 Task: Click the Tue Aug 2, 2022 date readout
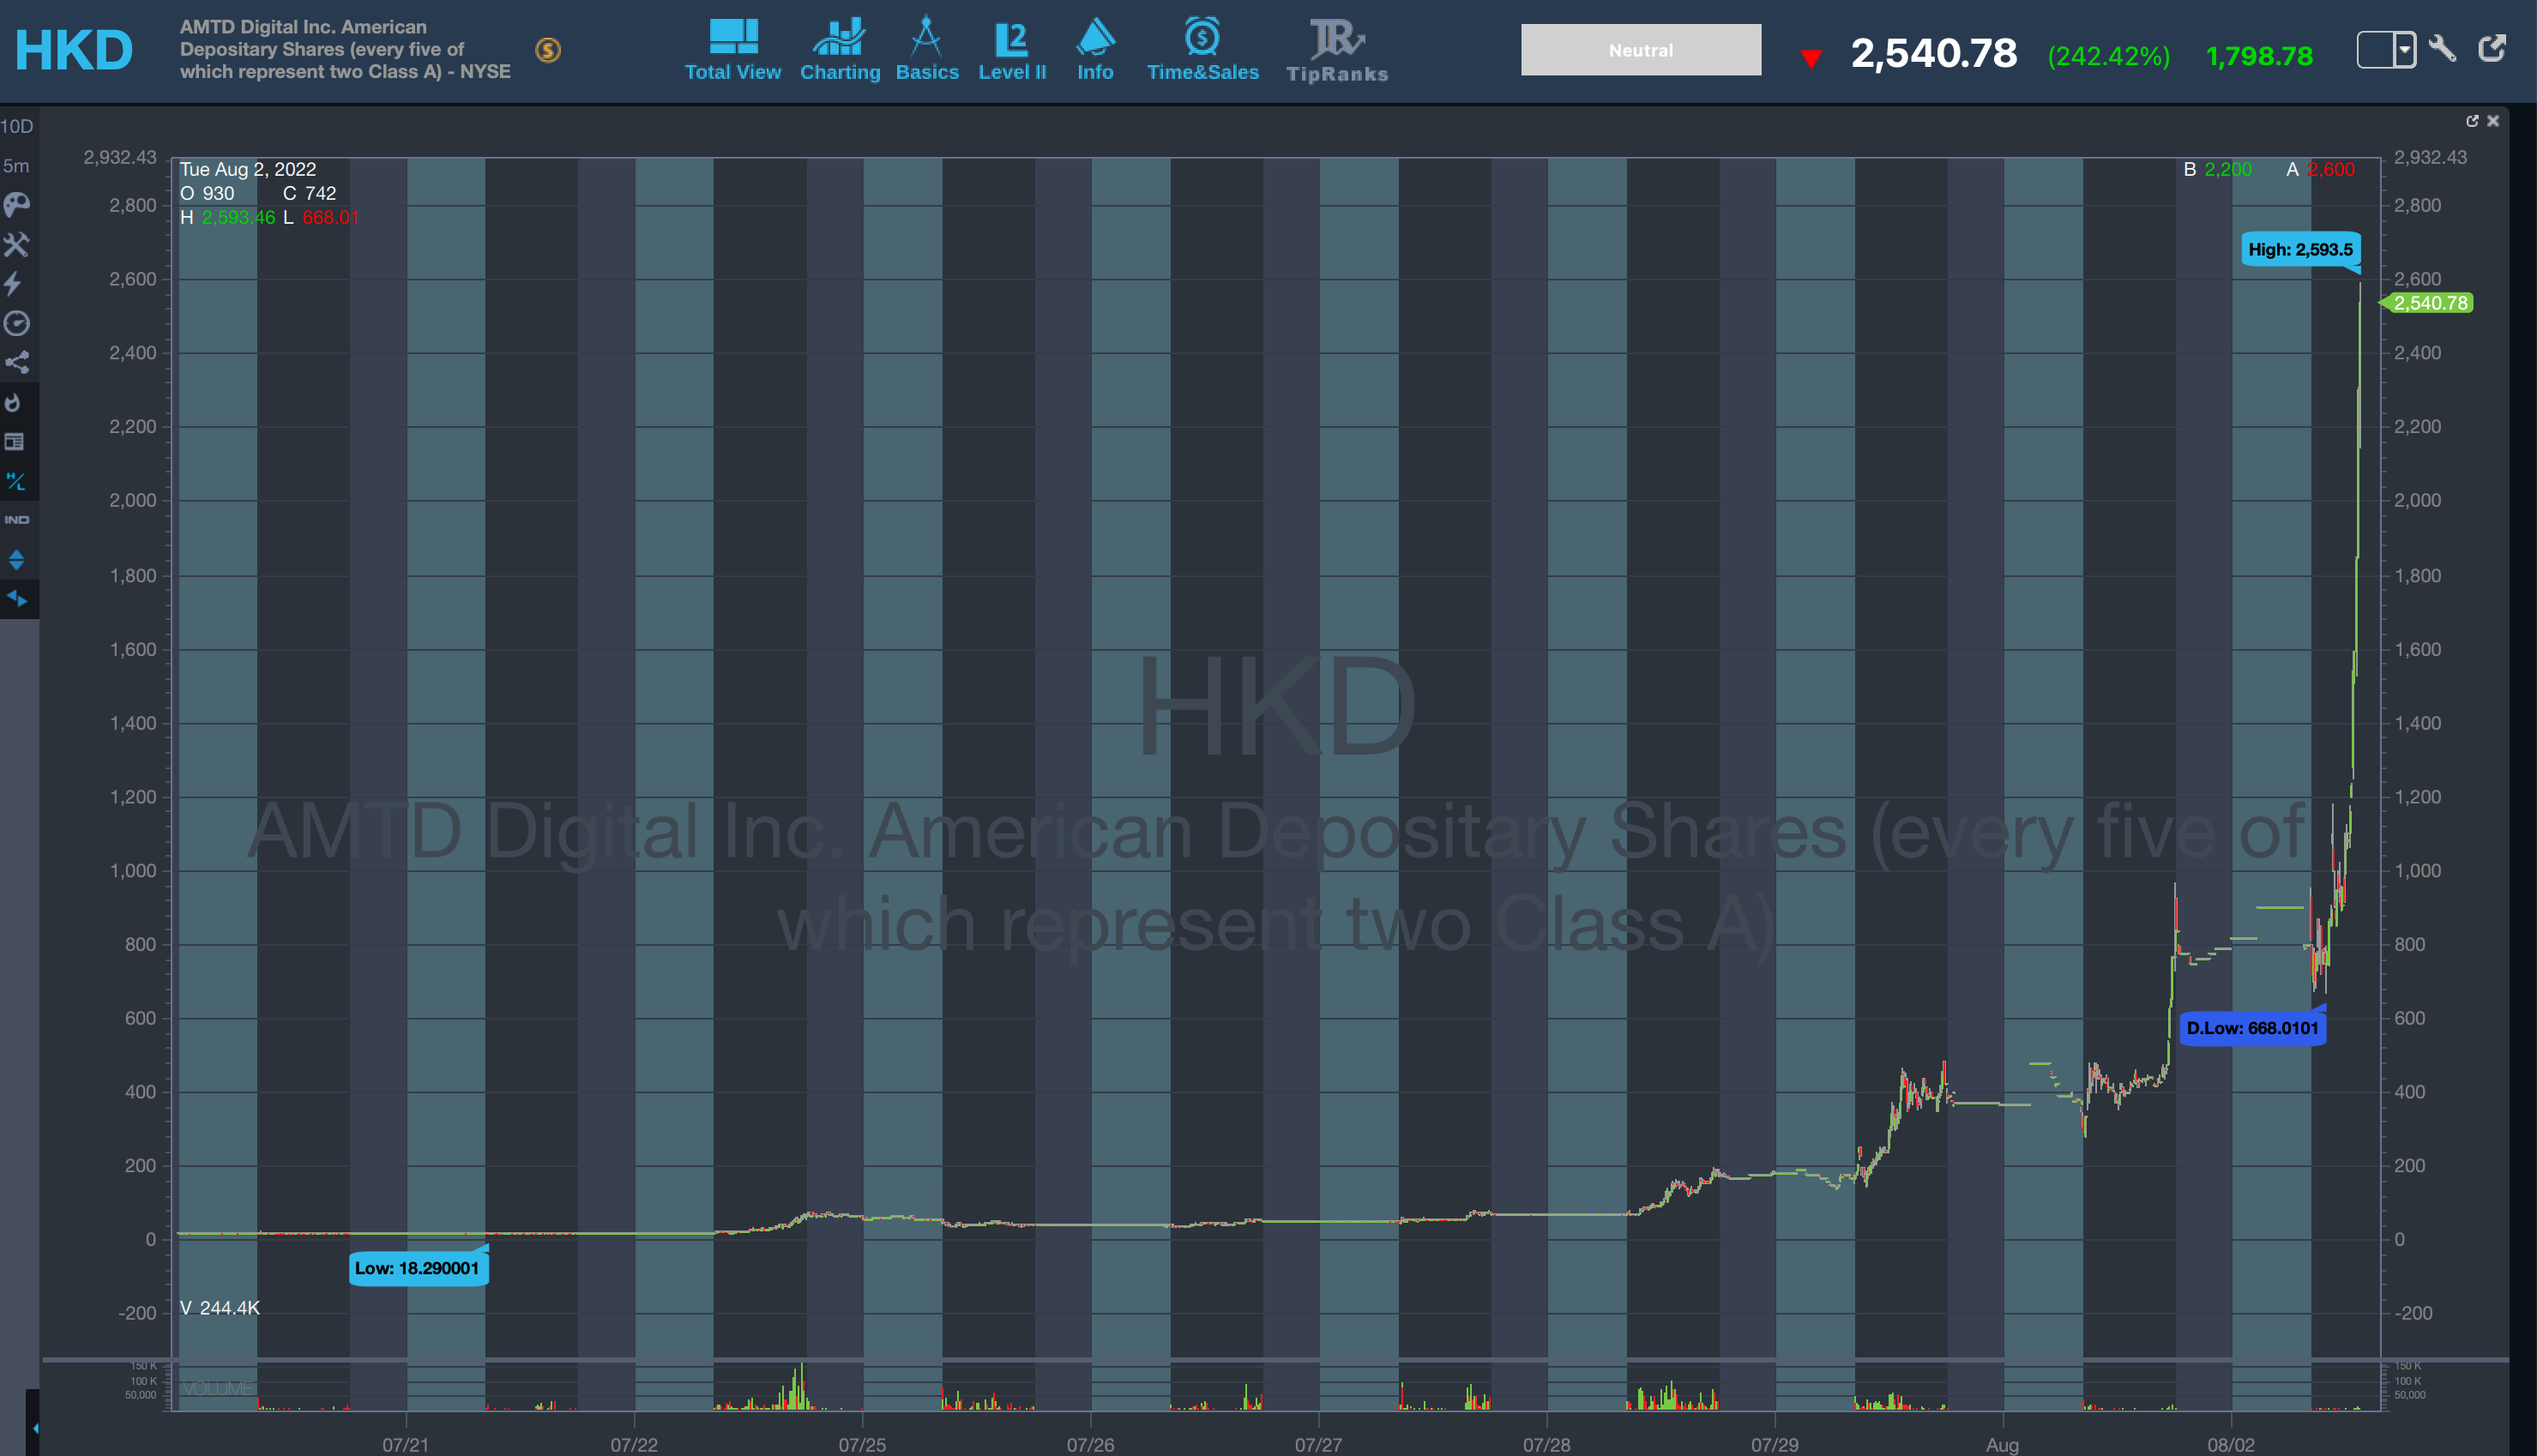point(248,169)
